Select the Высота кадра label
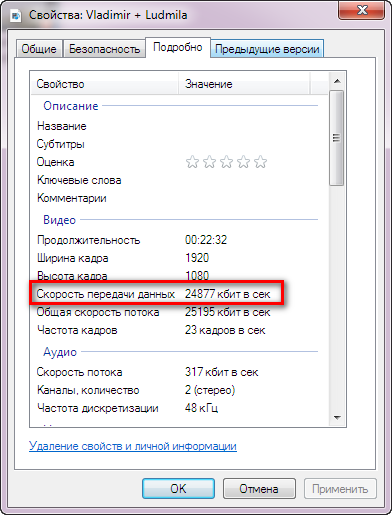 [x=72, y=276]
